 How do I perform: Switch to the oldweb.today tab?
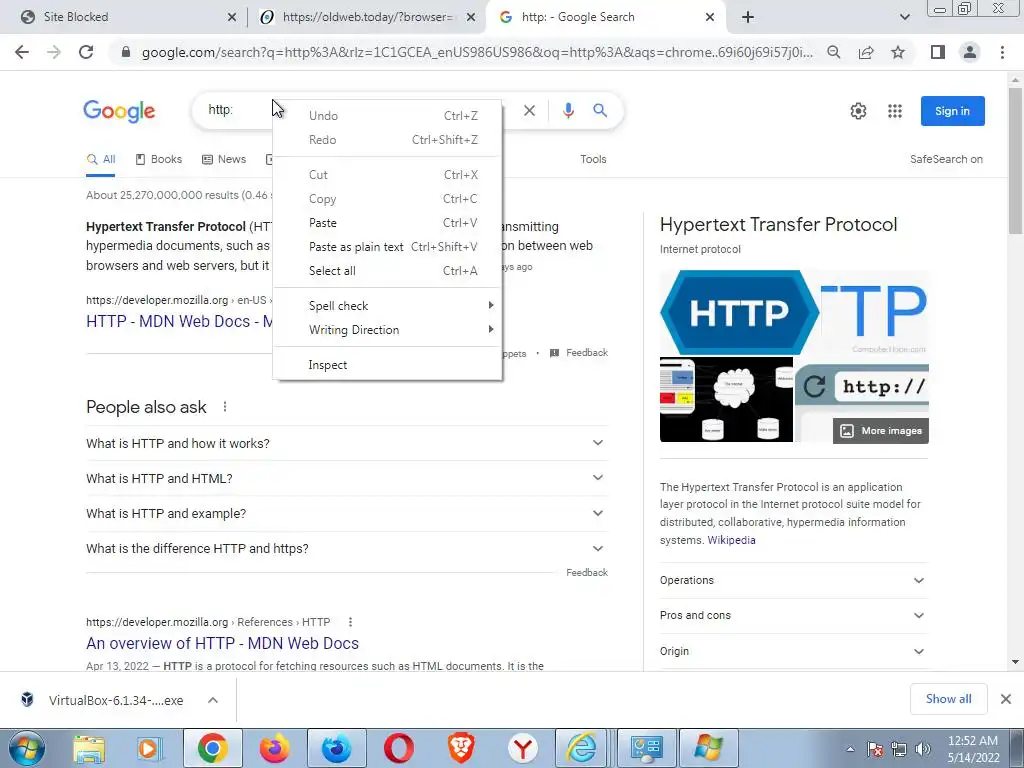[366, 17]
